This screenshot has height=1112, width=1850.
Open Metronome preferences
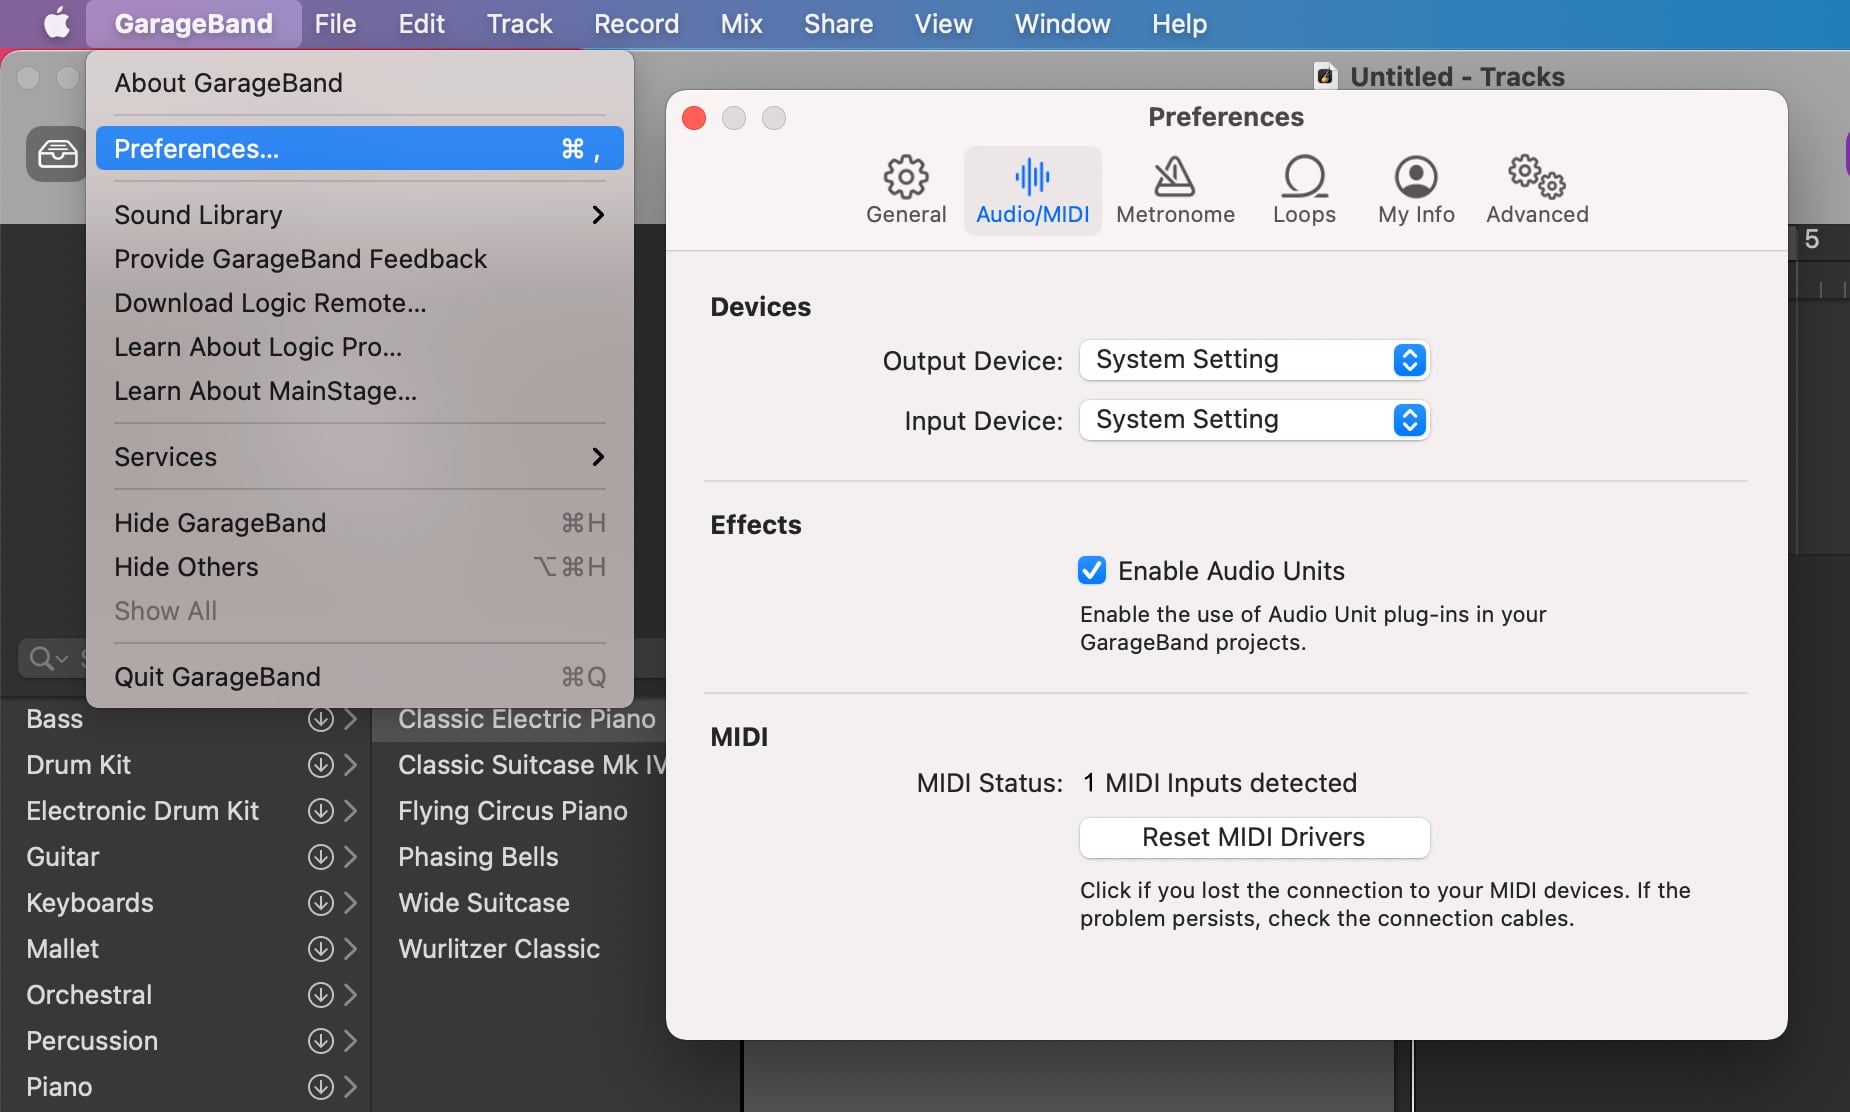pyautogui.click(x=1175, y=190)
